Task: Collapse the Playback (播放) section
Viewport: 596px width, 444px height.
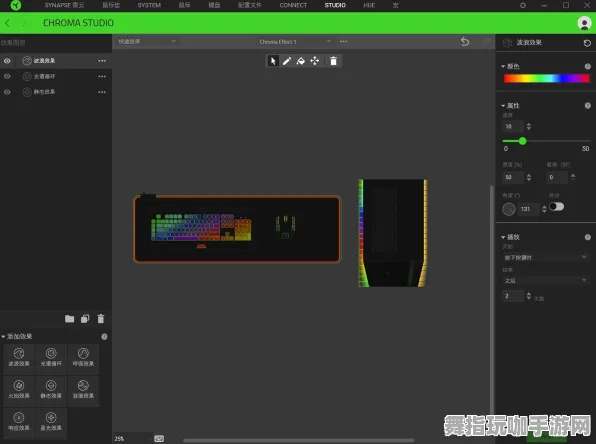Action: [x=503, y=237]
